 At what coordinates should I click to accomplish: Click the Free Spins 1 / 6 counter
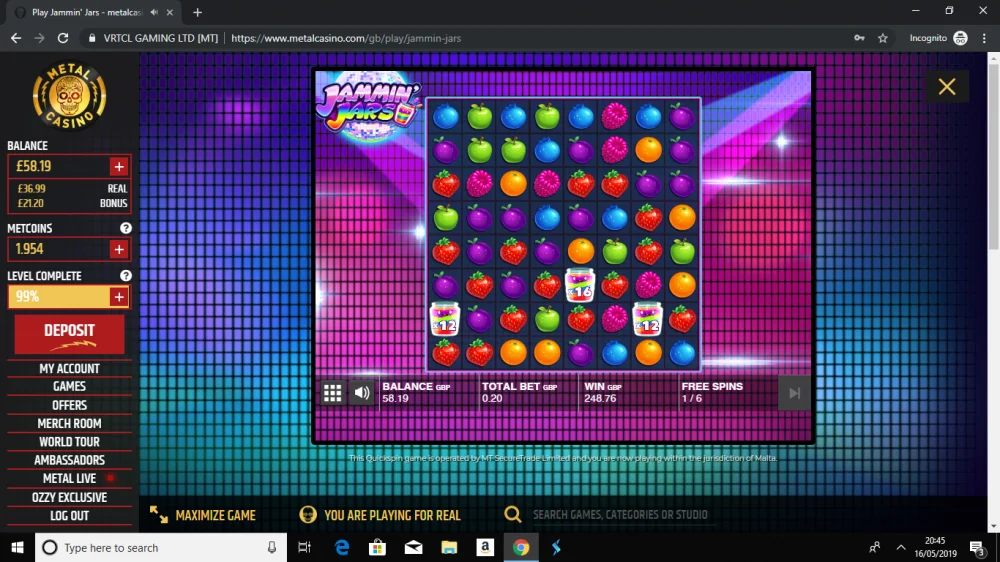click(712, 392)
